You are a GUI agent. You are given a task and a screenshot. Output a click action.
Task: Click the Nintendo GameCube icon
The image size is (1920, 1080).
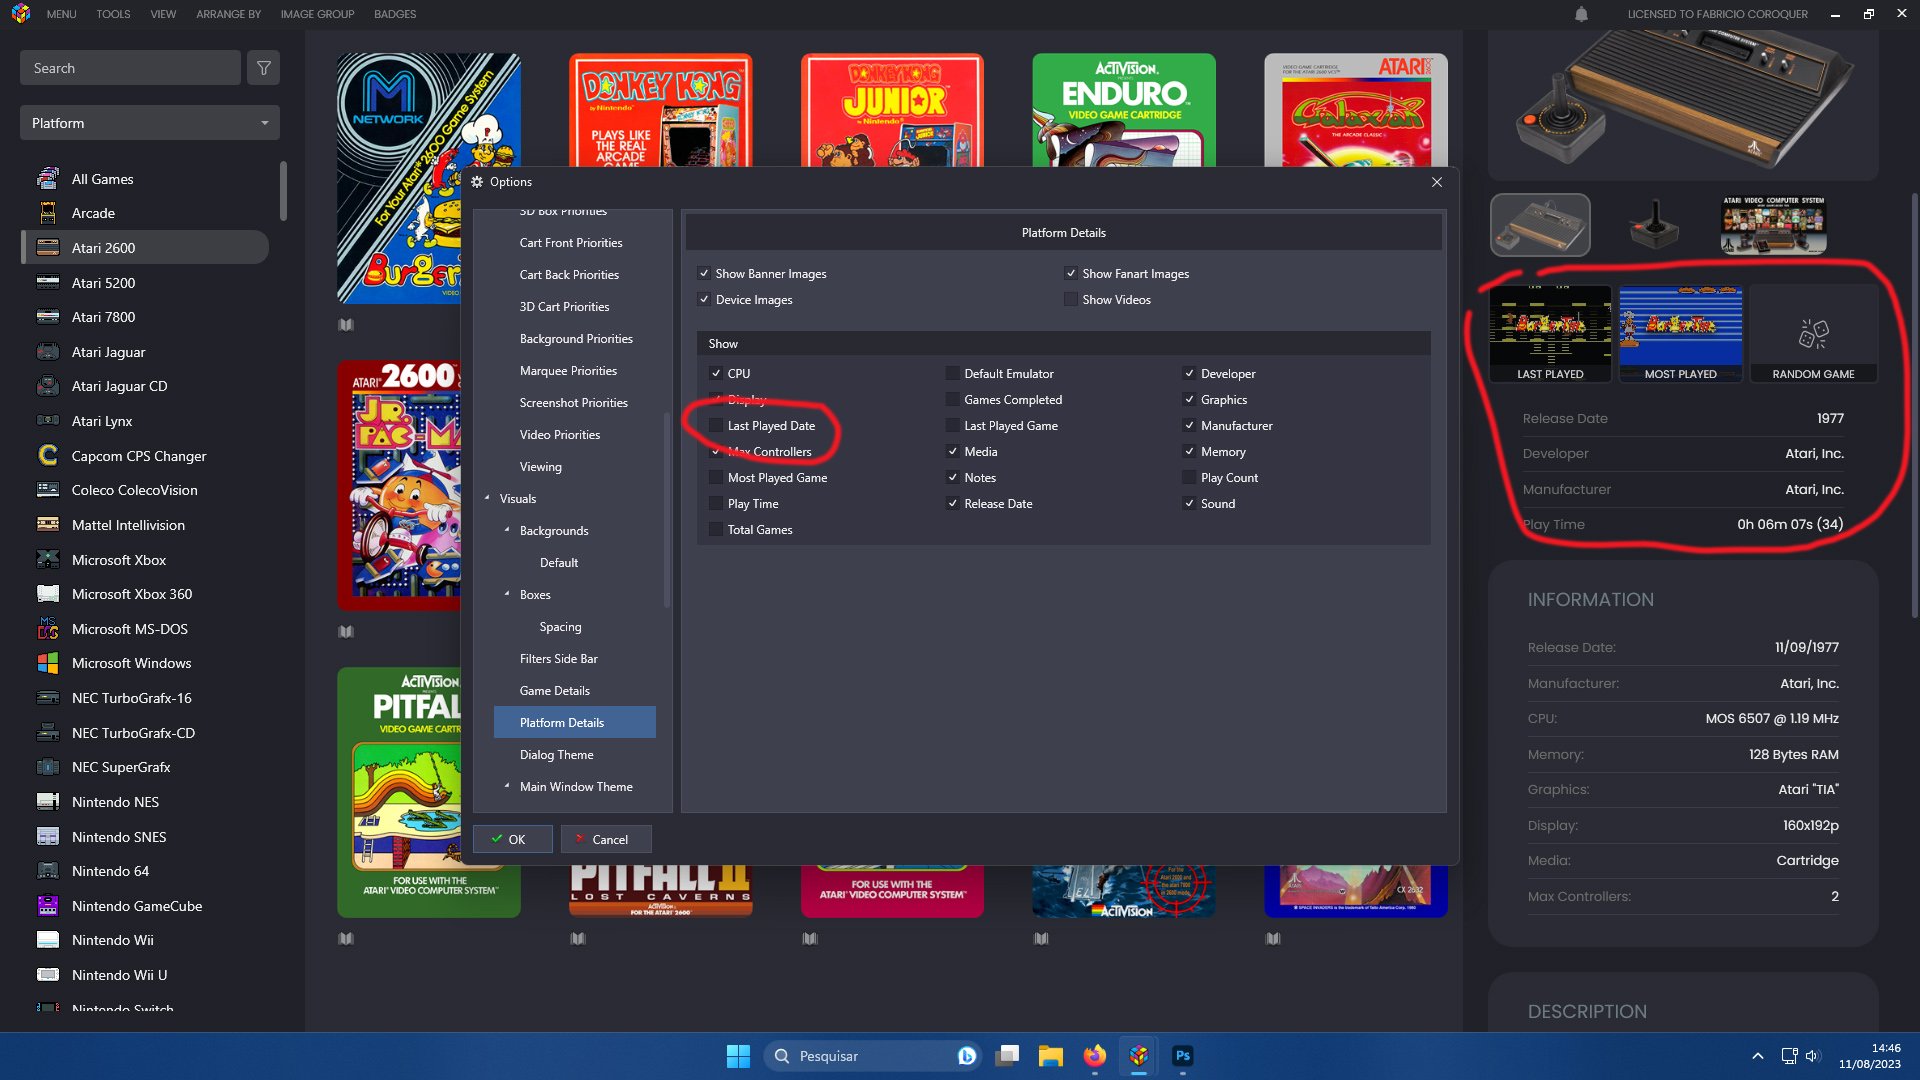point(47,906)
